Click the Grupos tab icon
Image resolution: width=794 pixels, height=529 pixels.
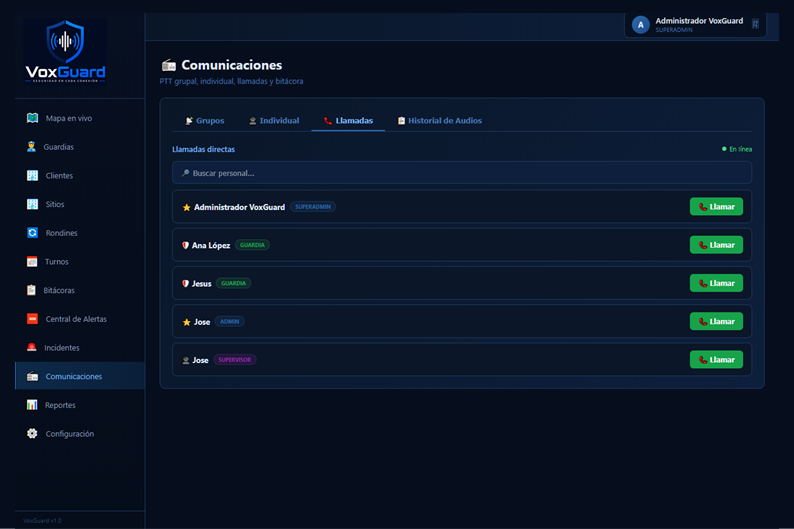pos(189,121)
